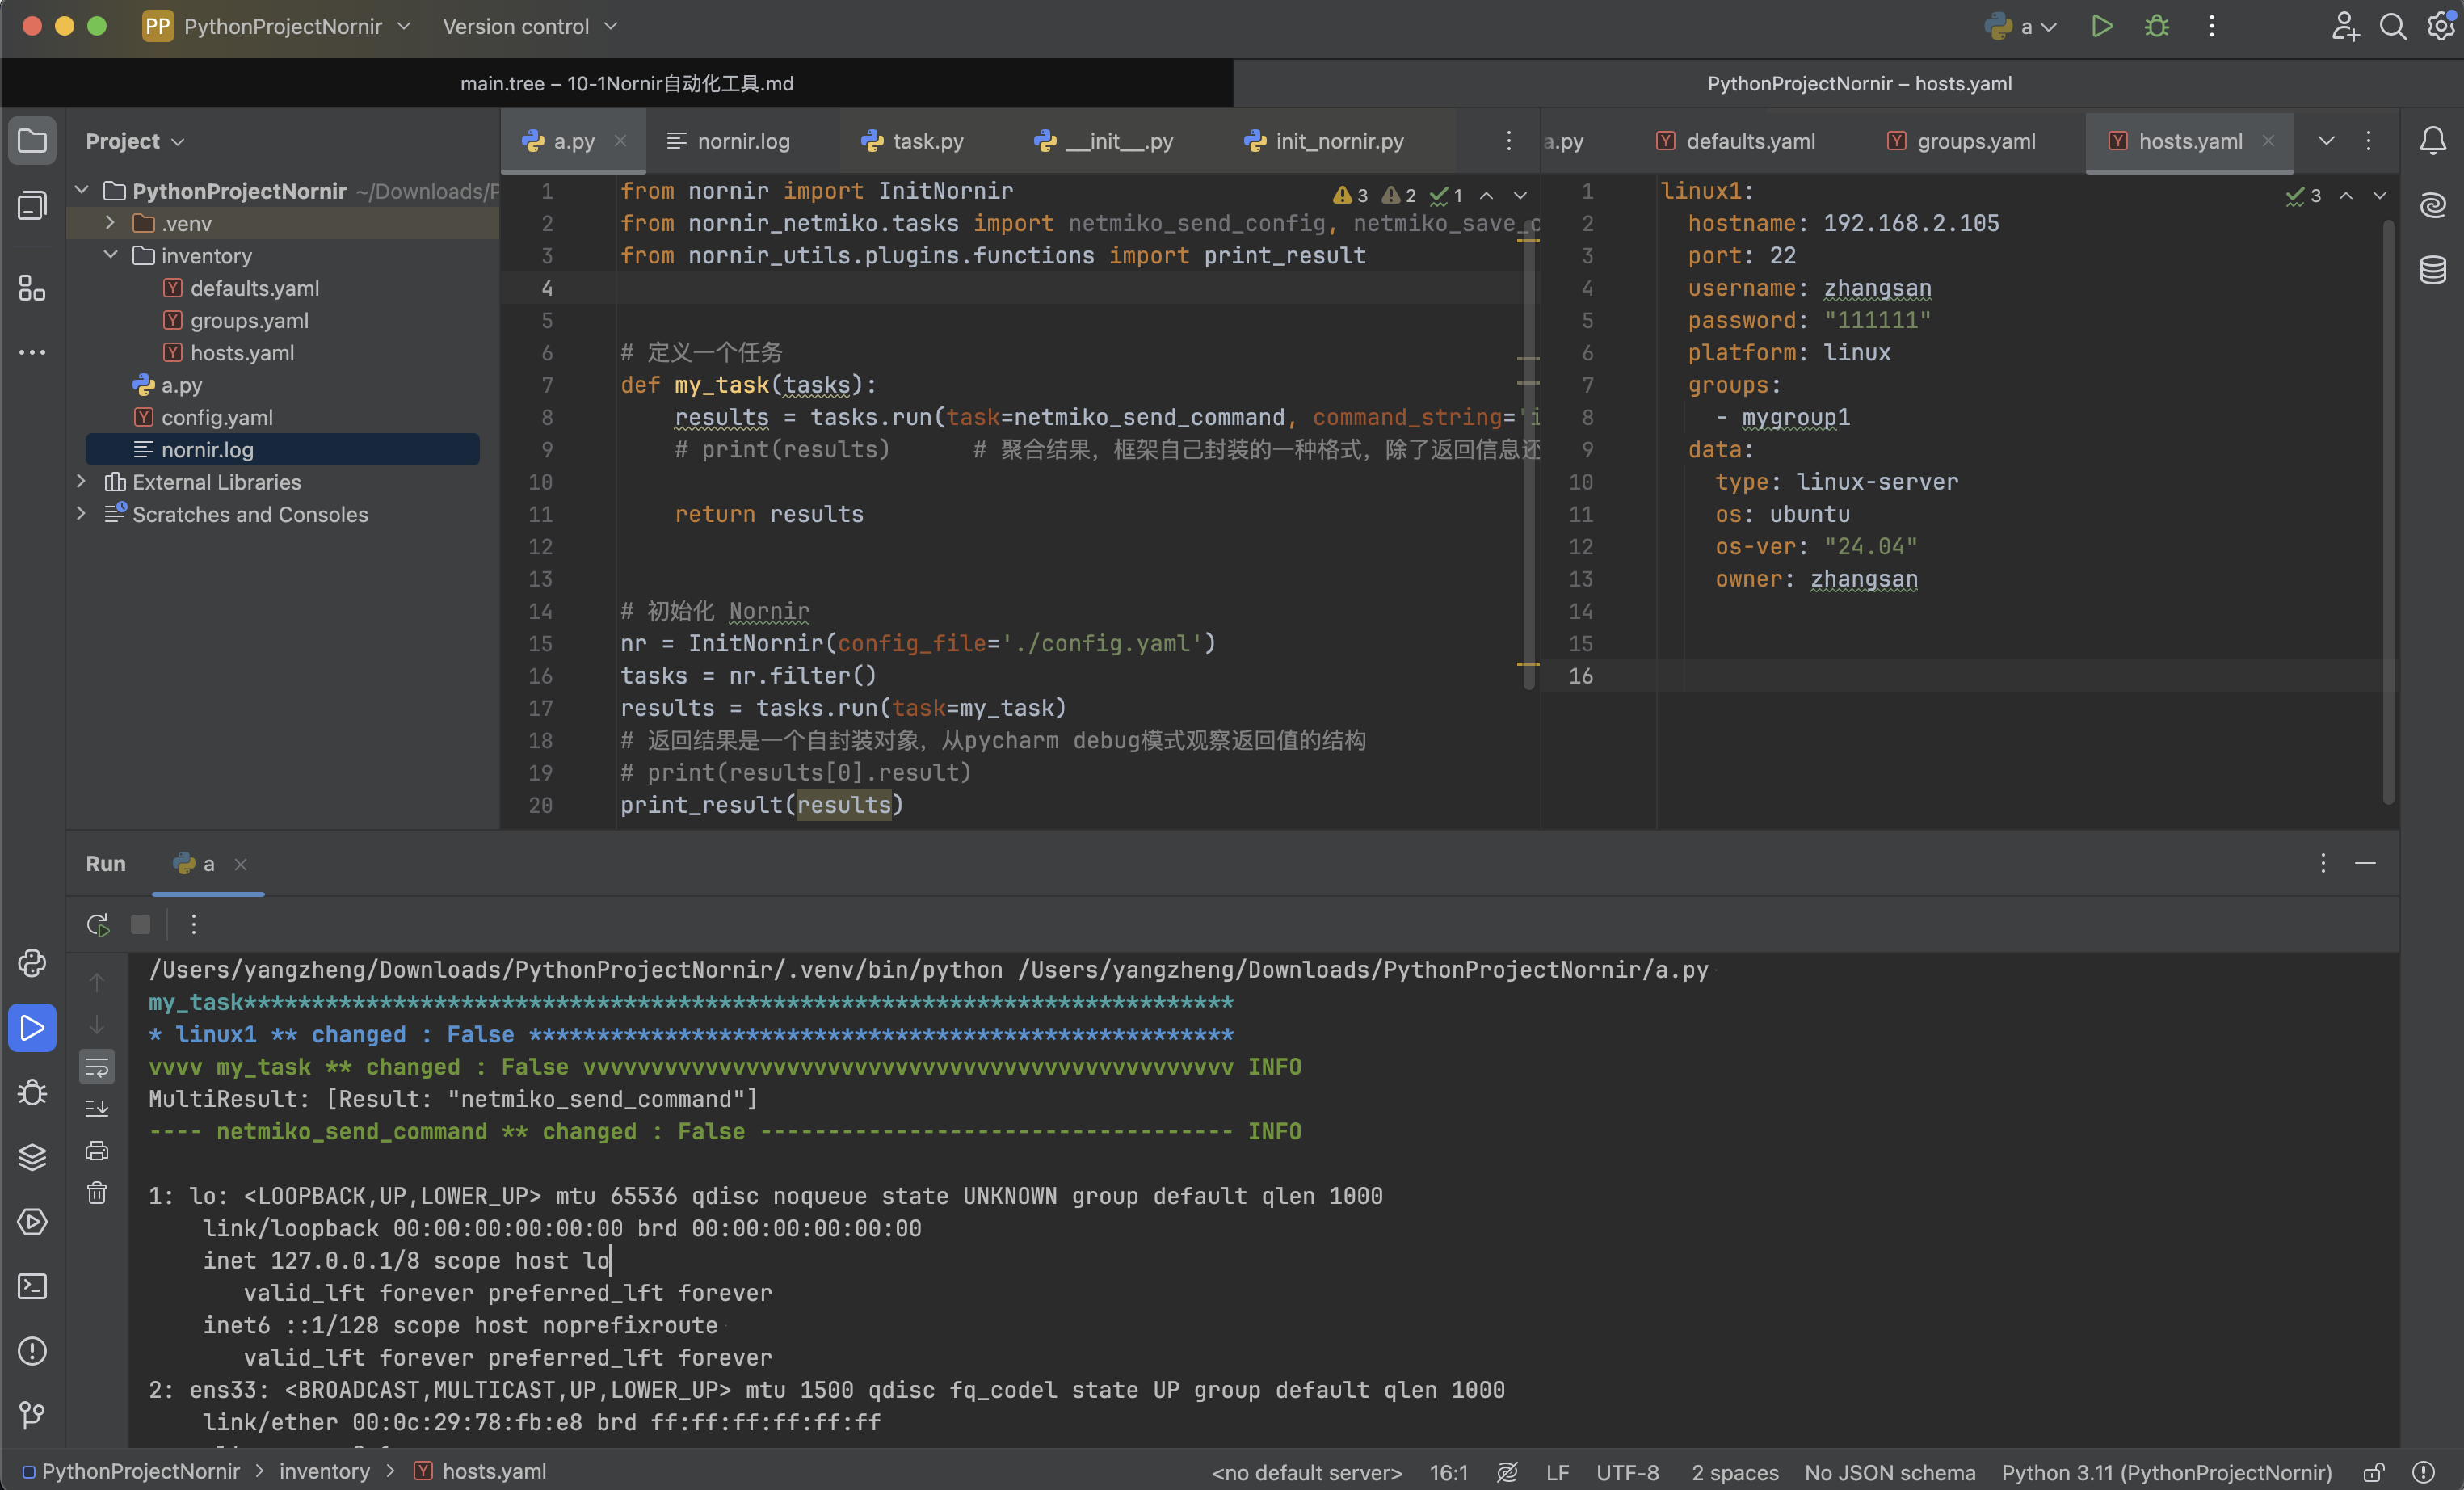Open the Database tool window
This screenshot has width=2464, height=1490.
2432,270
